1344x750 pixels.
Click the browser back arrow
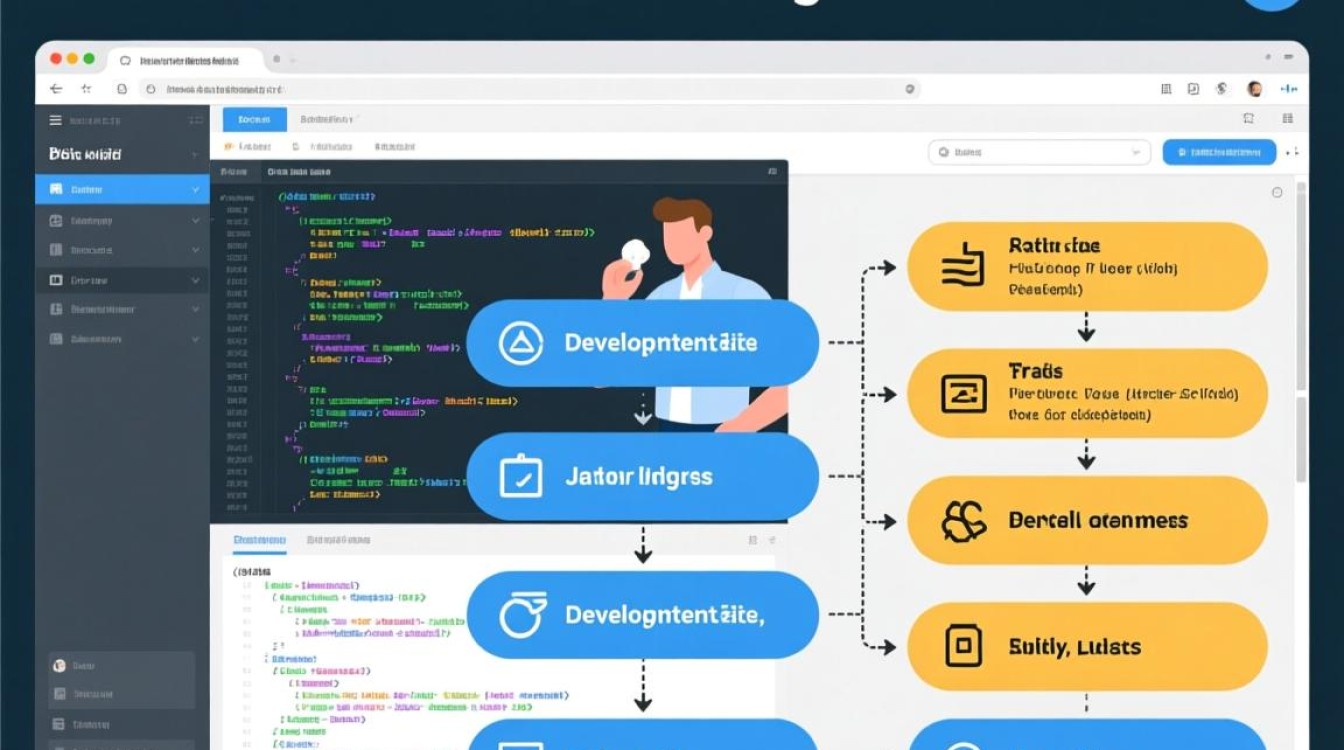[56, 89]
